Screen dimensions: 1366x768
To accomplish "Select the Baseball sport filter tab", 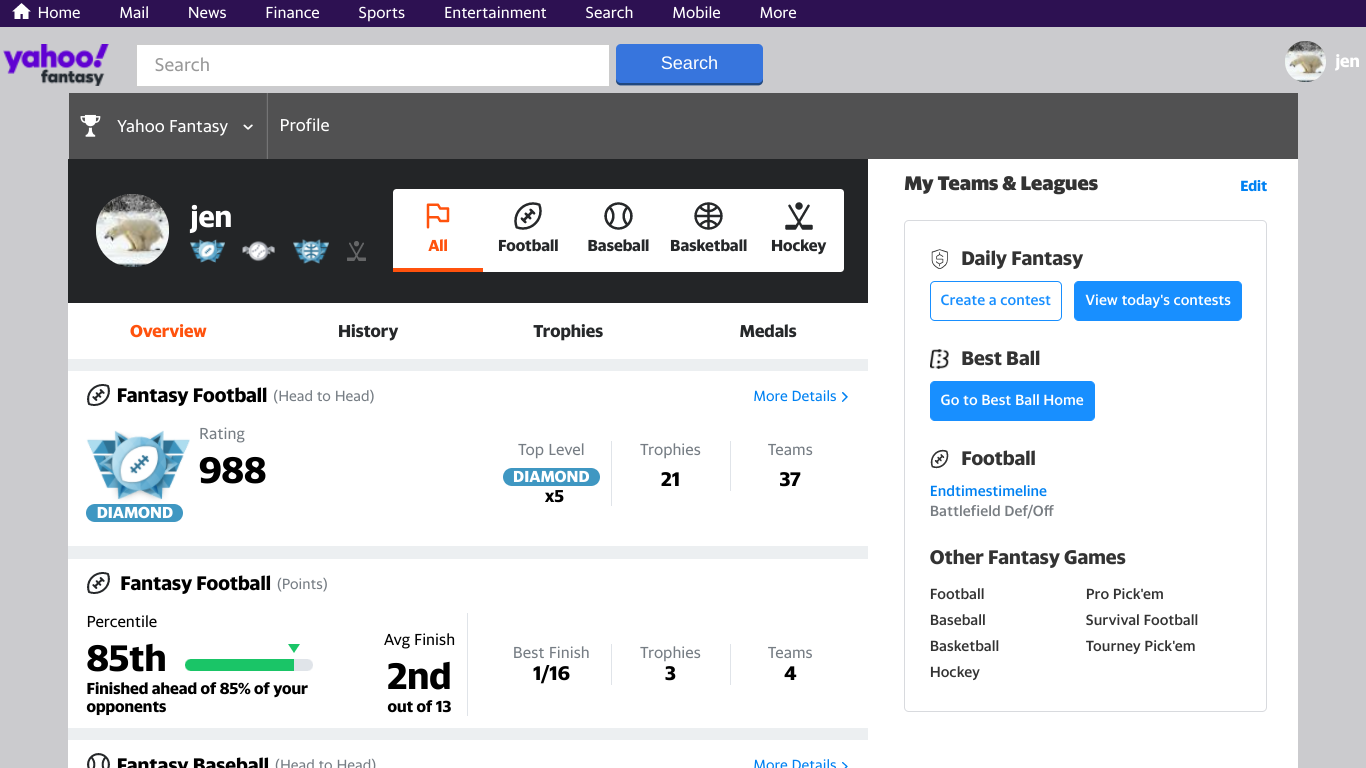I will point(618,230).
